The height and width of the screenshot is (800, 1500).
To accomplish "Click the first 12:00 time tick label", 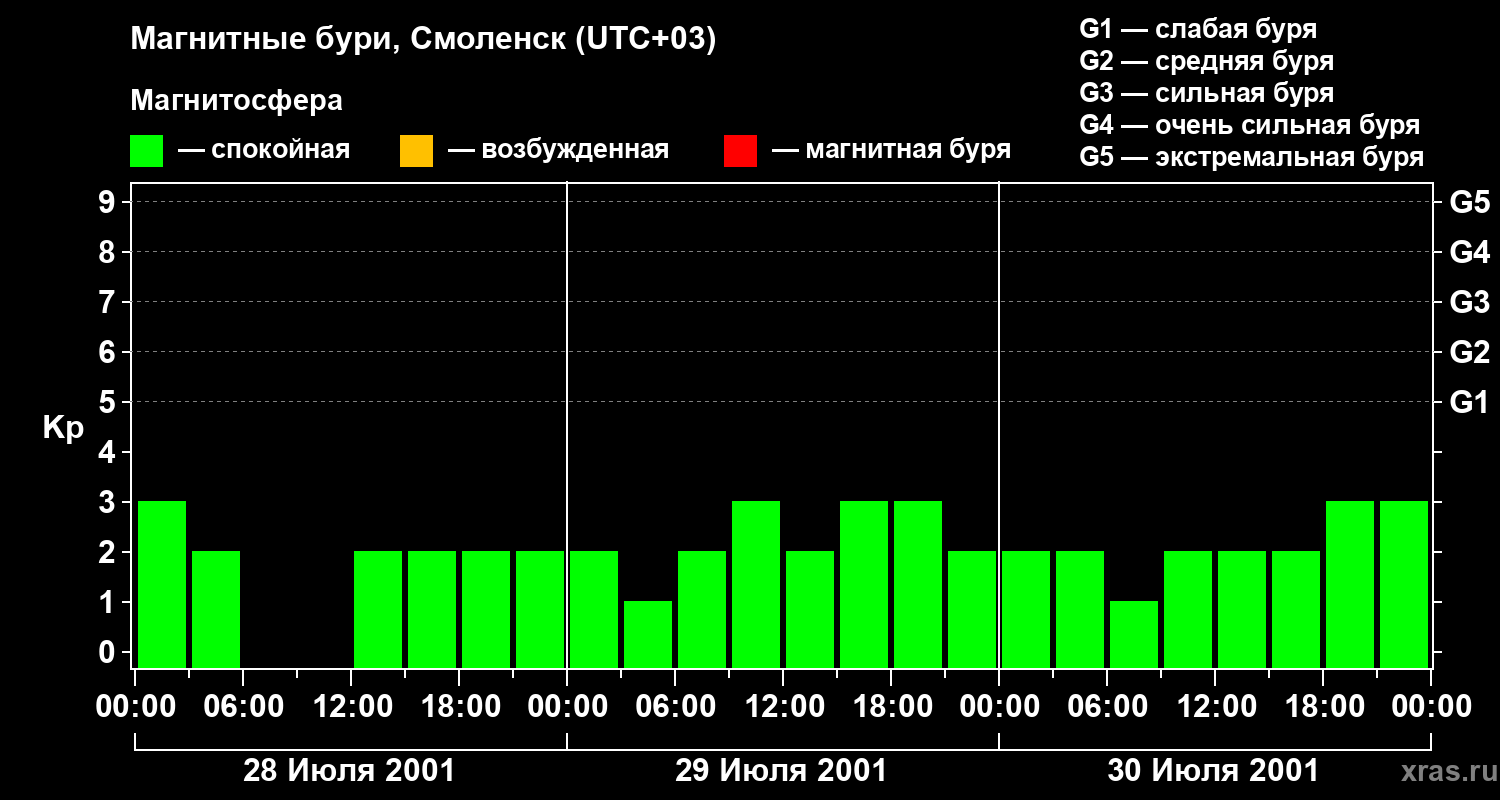I will point(351,707).
